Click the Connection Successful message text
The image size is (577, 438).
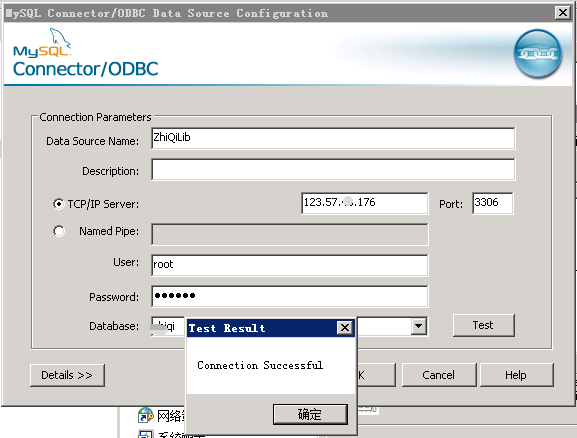(260, 365)
